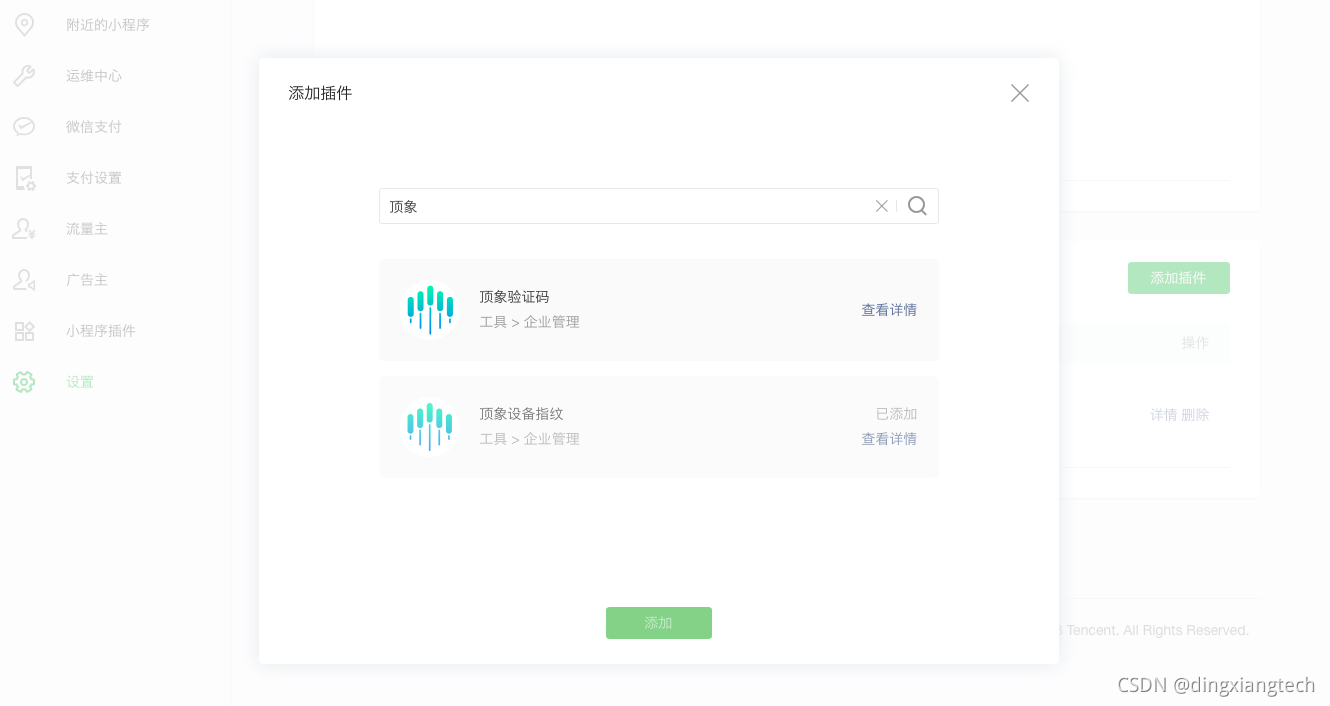Screen dimensions: 1330x706
Task: Open 支付设置 menu item
Action: point(94,178)
